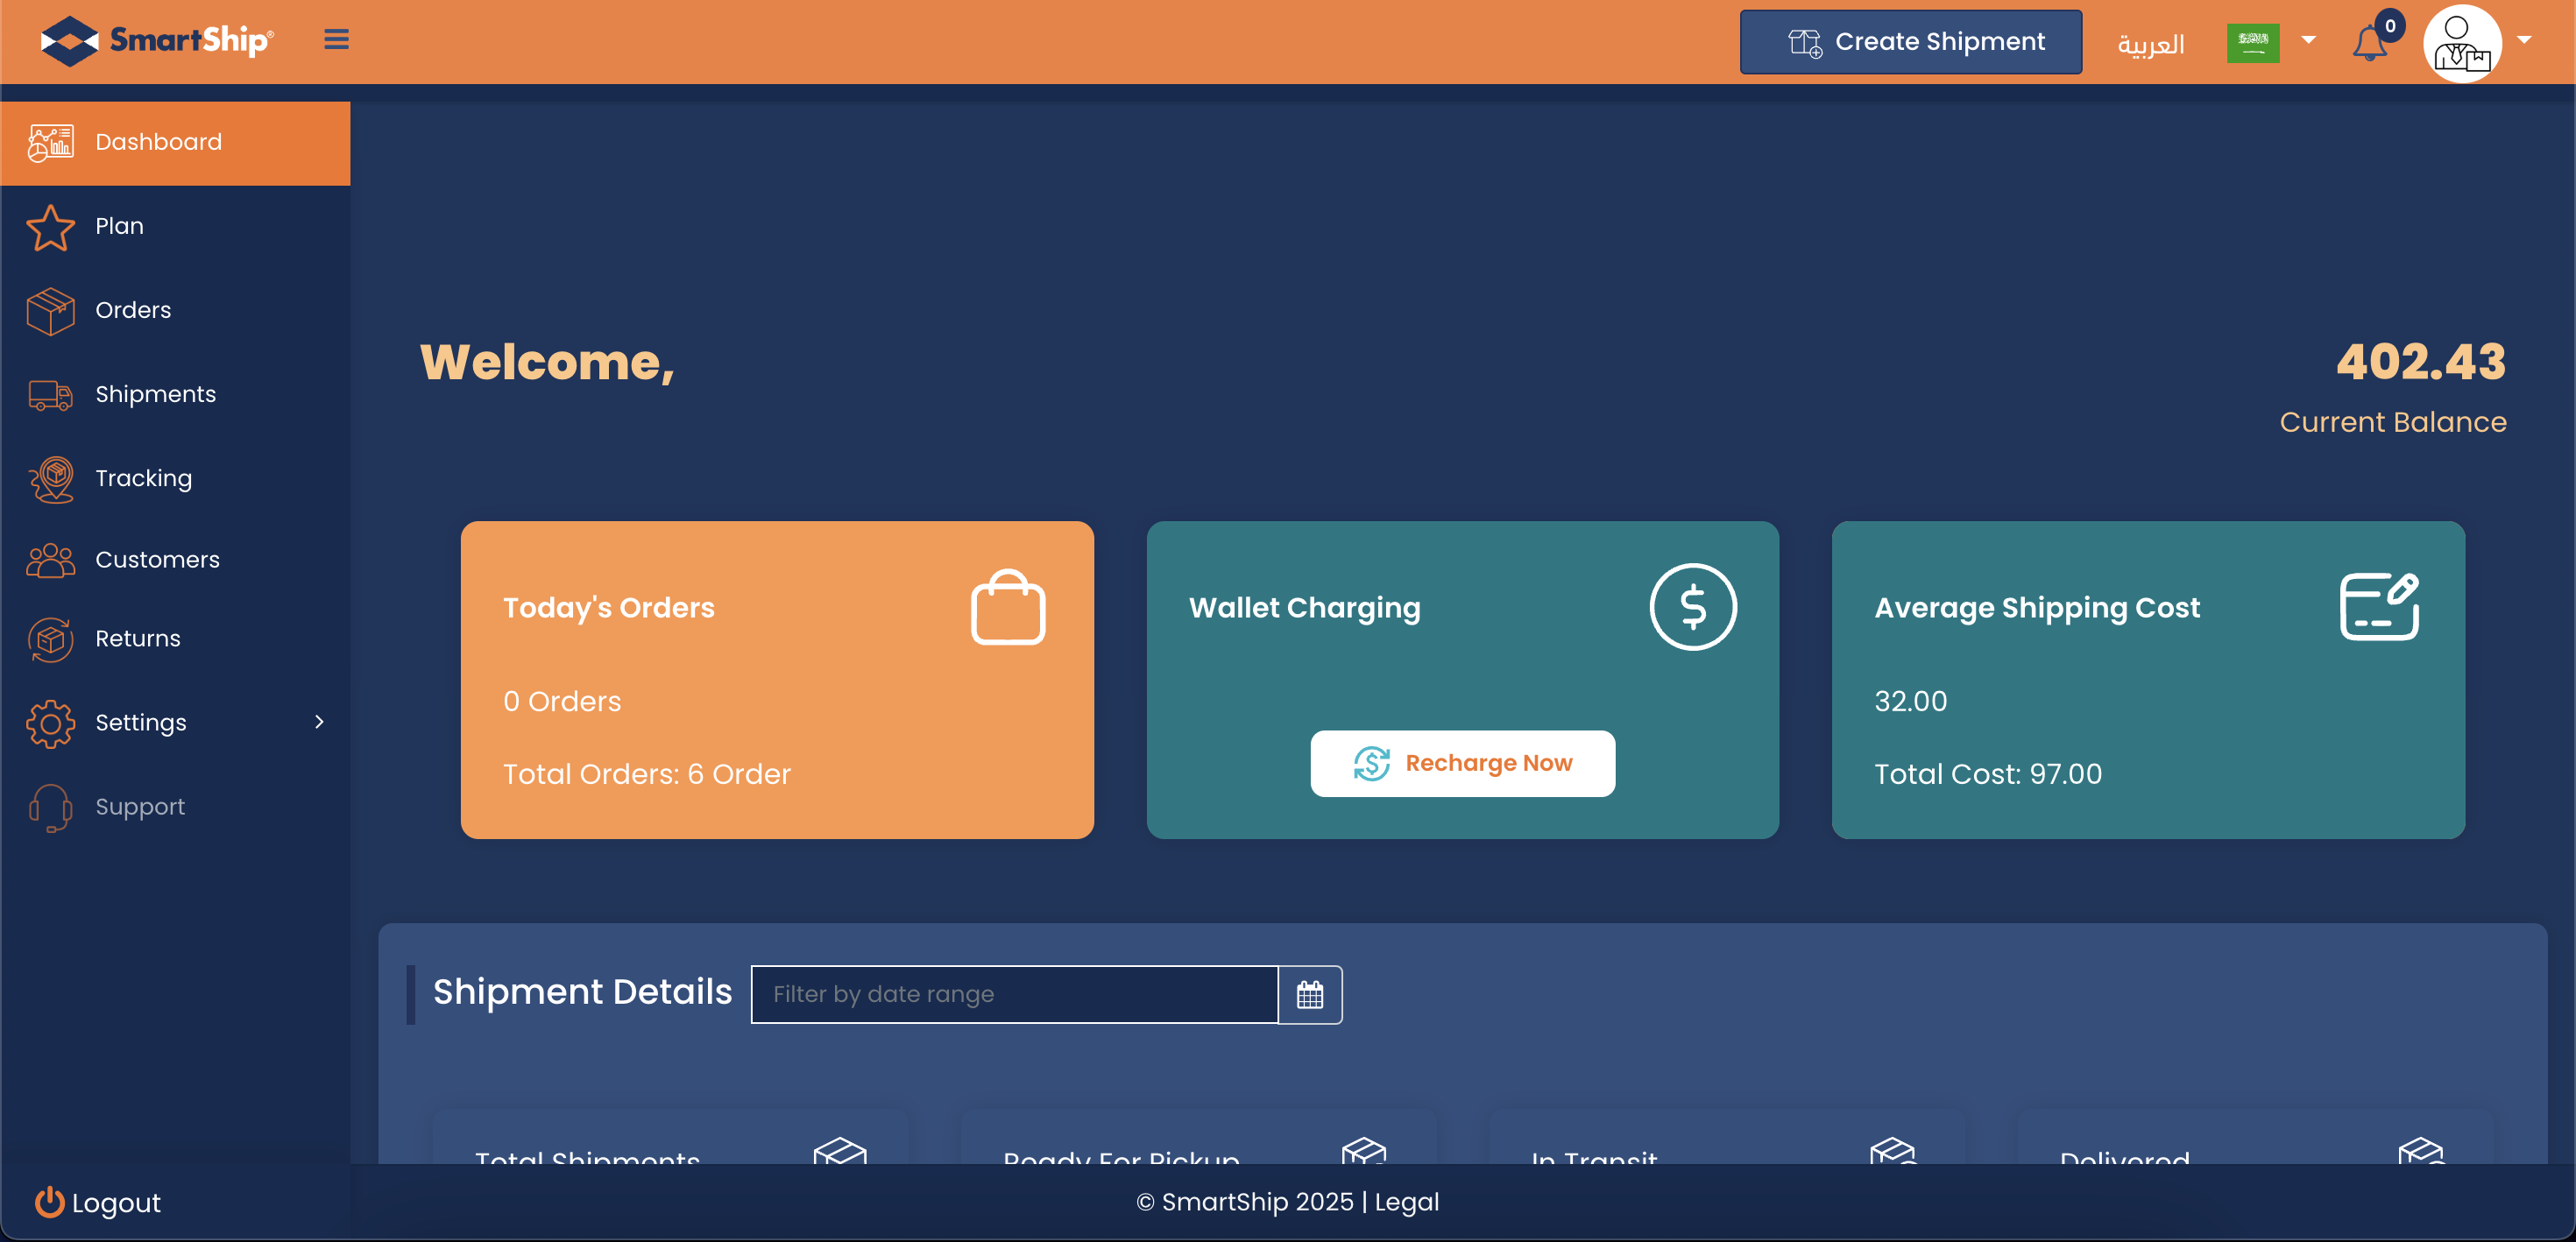Click the Current Balance label
Screen dimensions: 2576x1242
tap(2393, 422)
